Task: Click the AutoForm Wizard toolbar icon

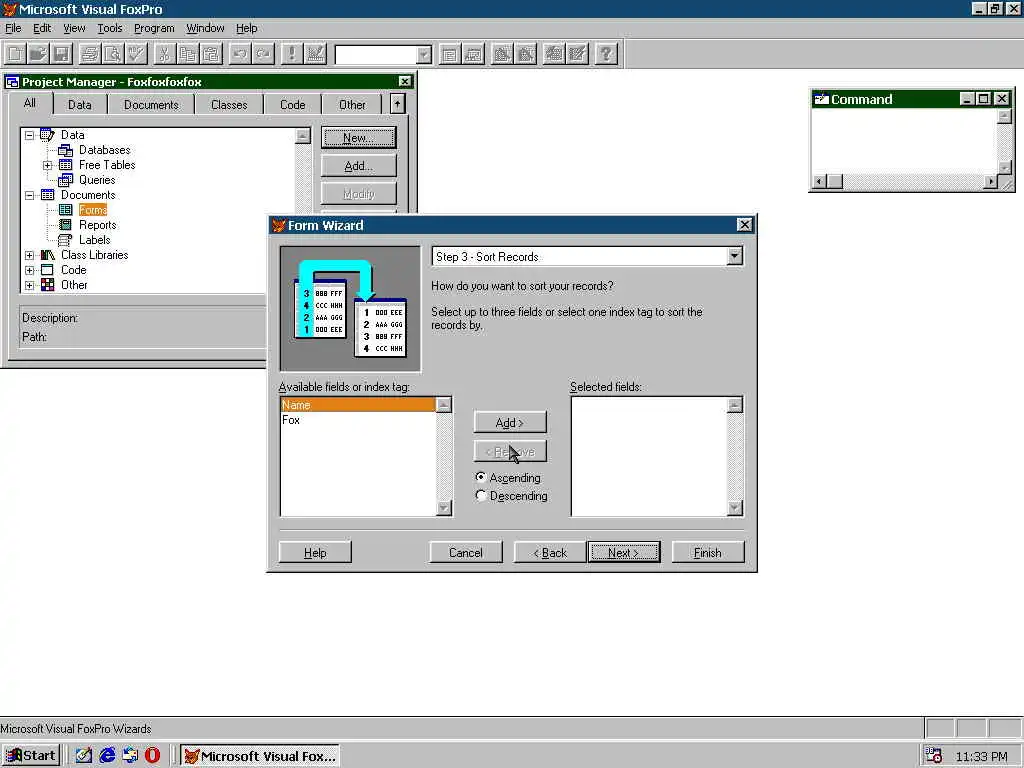Action: click(554, 54)
